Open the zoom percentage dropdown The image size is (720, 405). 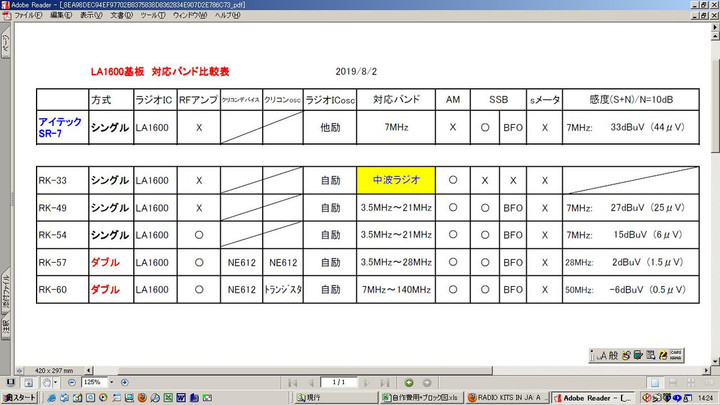click(x=113, y=382)
